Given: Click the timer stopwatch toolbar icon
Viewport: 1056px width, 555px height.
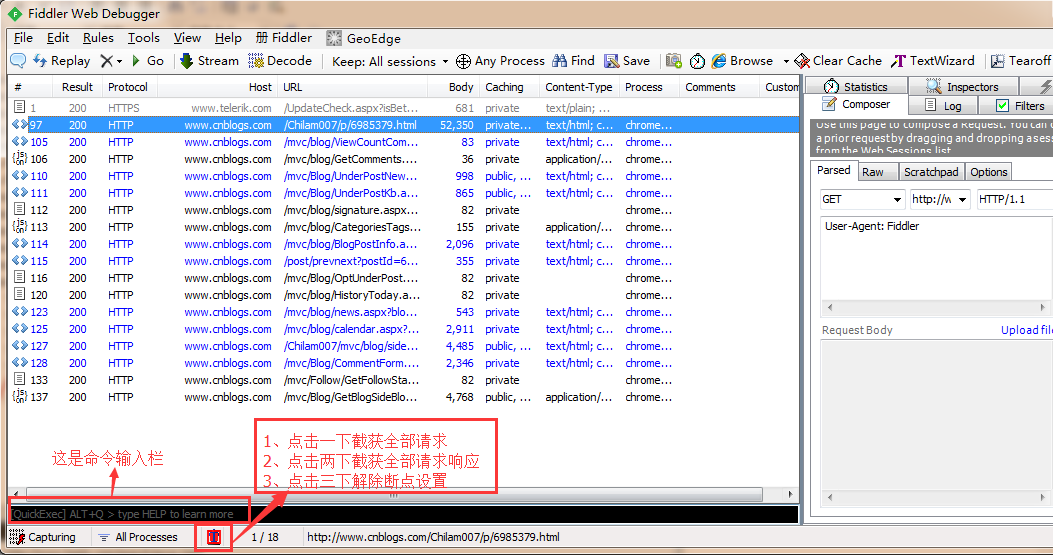Looking at the screenshot, I should point(697,61).
